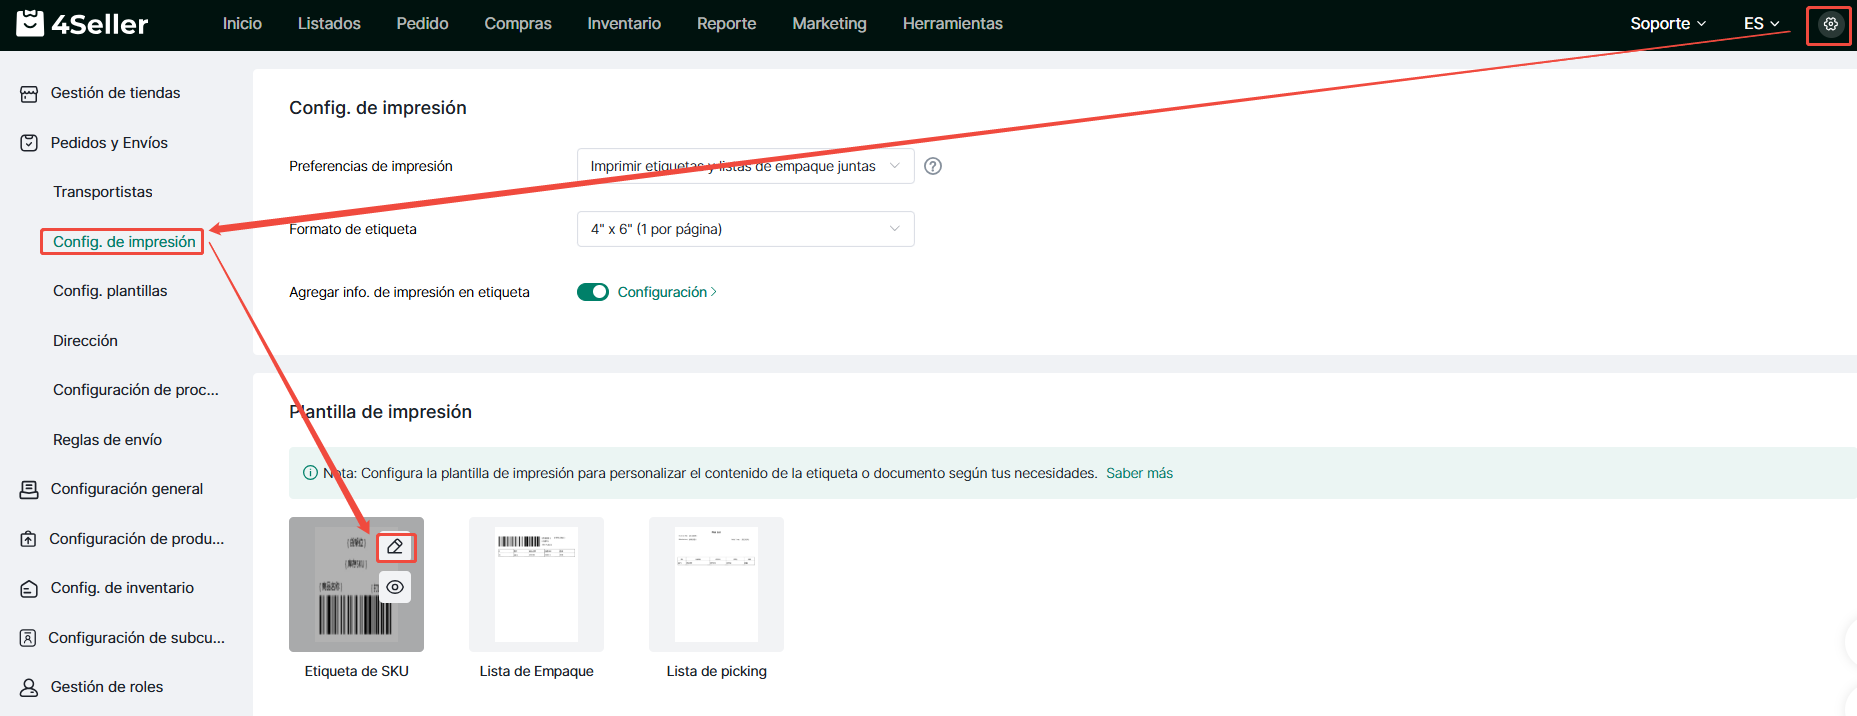1857x716 pixels.
Task: Preview Etiqueta de SKU with eye icon
Action: pyautogui.click(x=395, y=587)
